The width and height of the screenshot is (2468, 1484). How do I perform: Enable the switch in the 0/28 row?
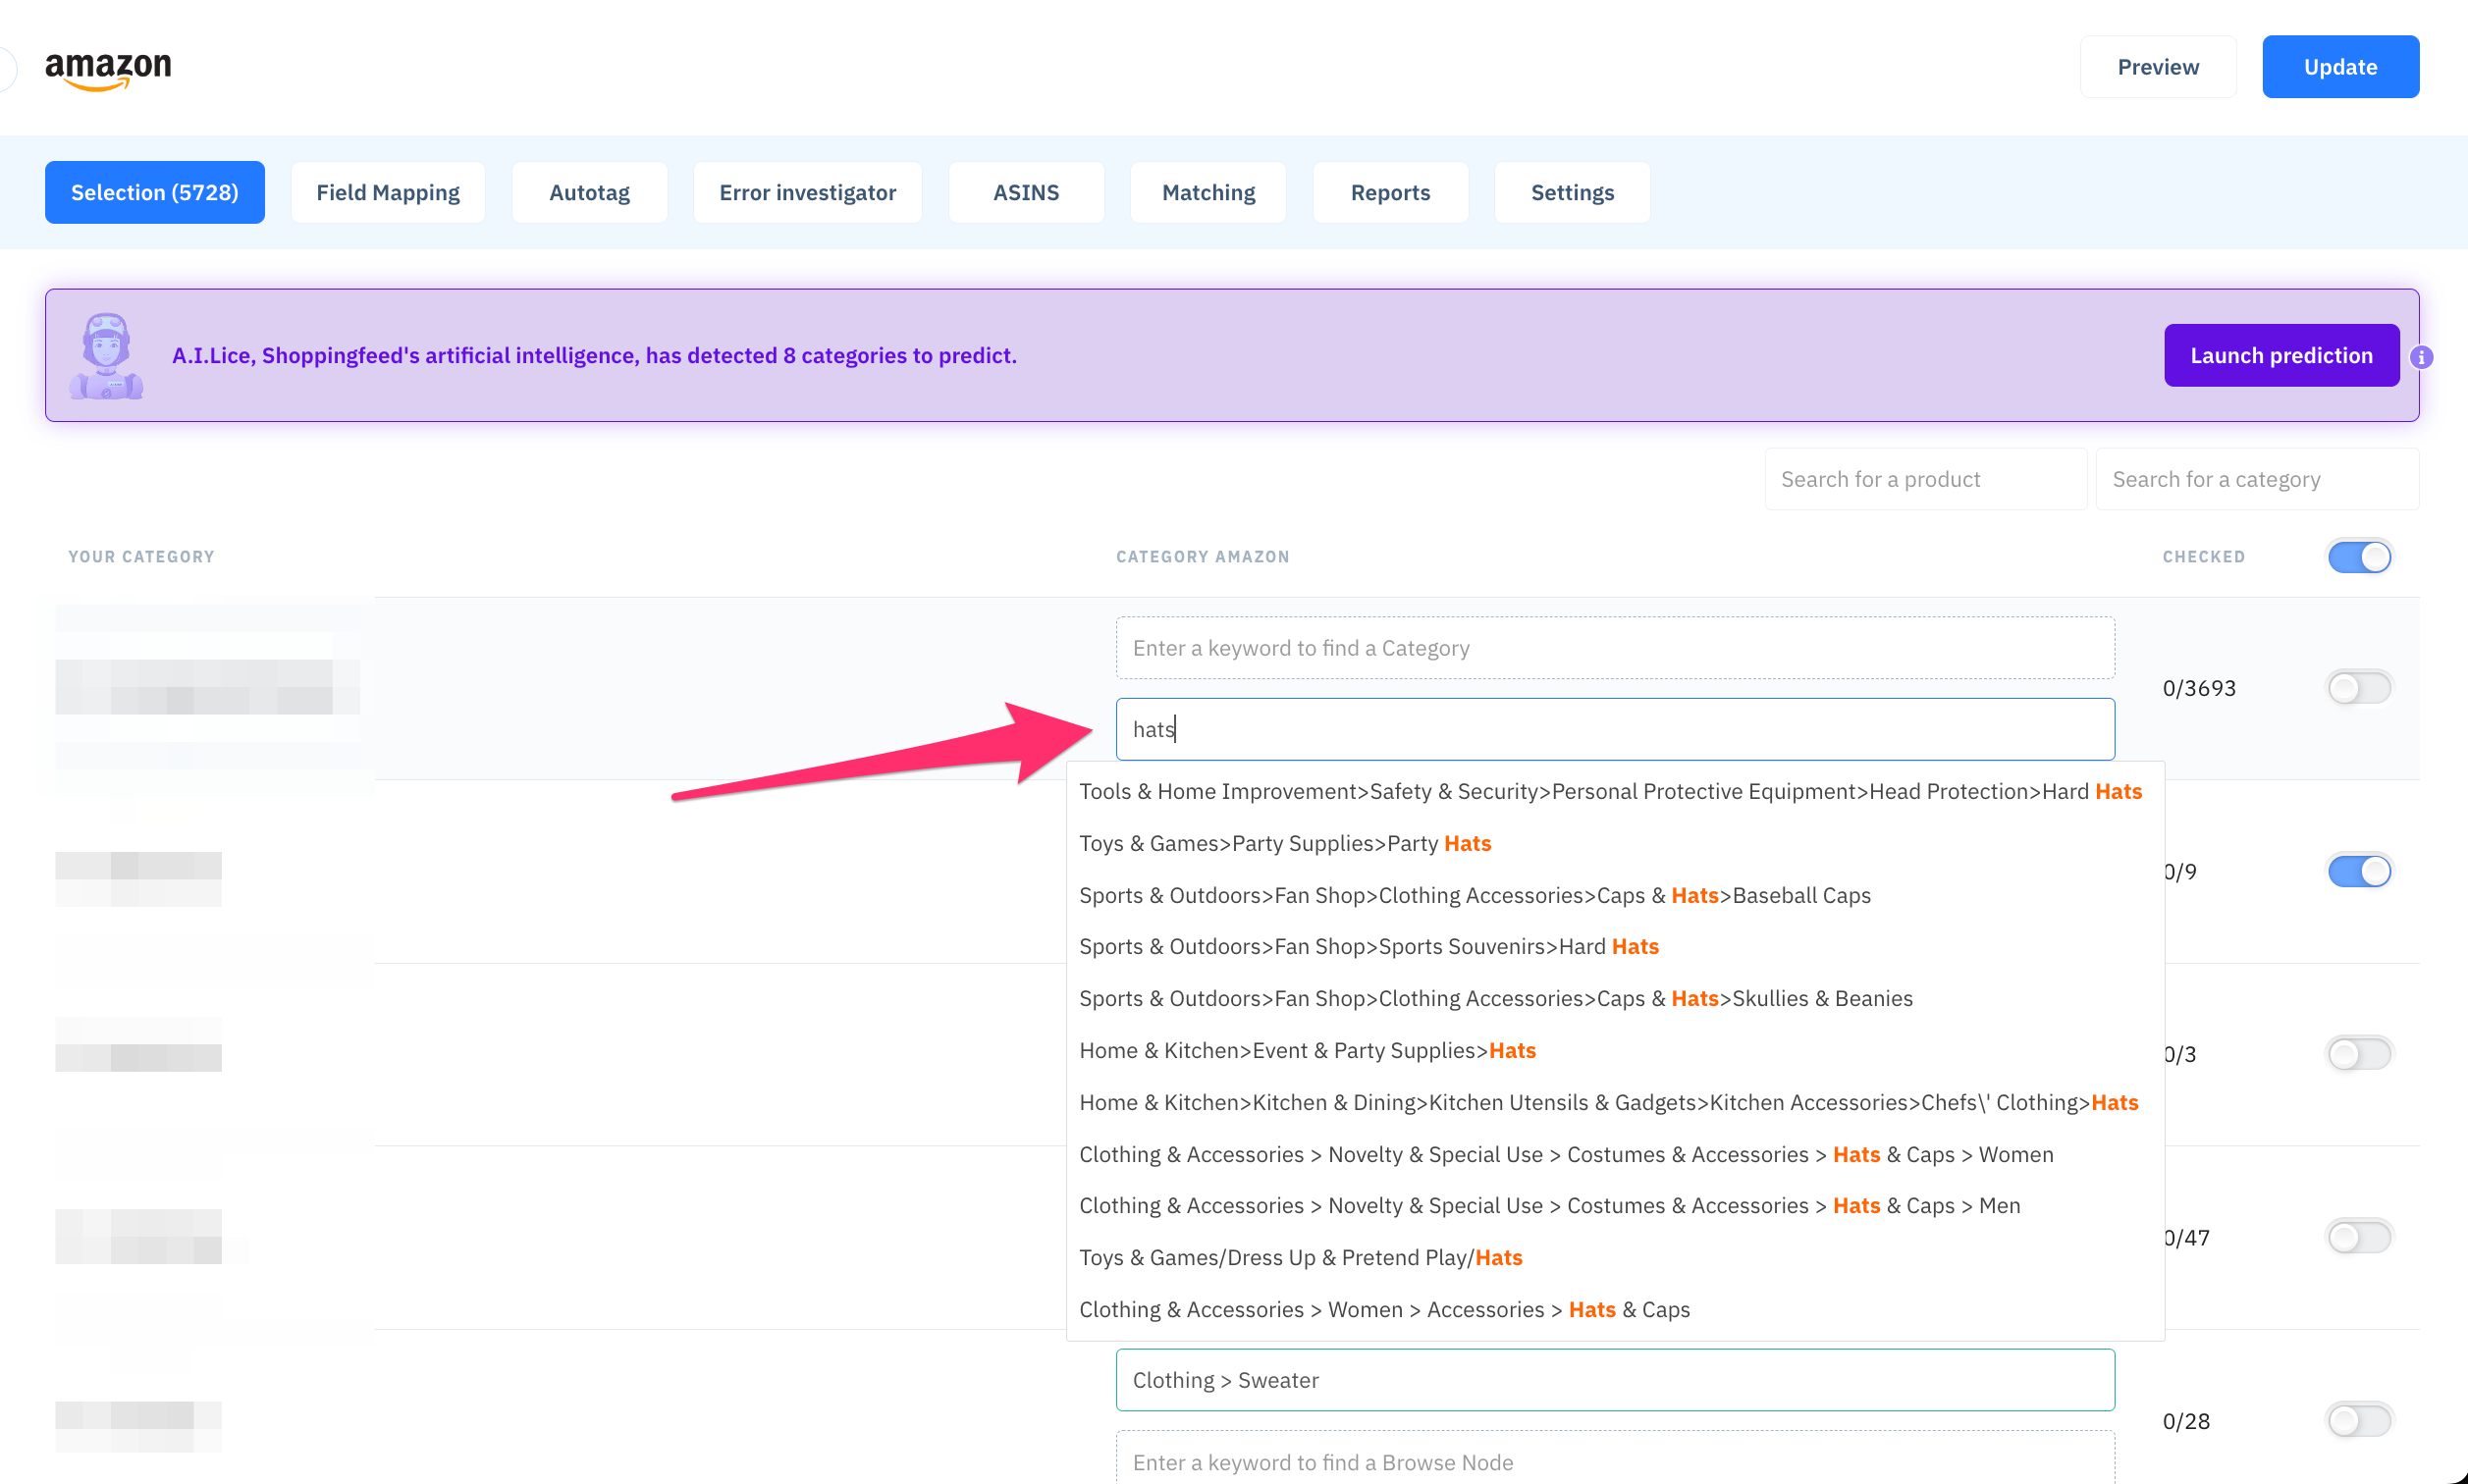click(2359, 1420)
